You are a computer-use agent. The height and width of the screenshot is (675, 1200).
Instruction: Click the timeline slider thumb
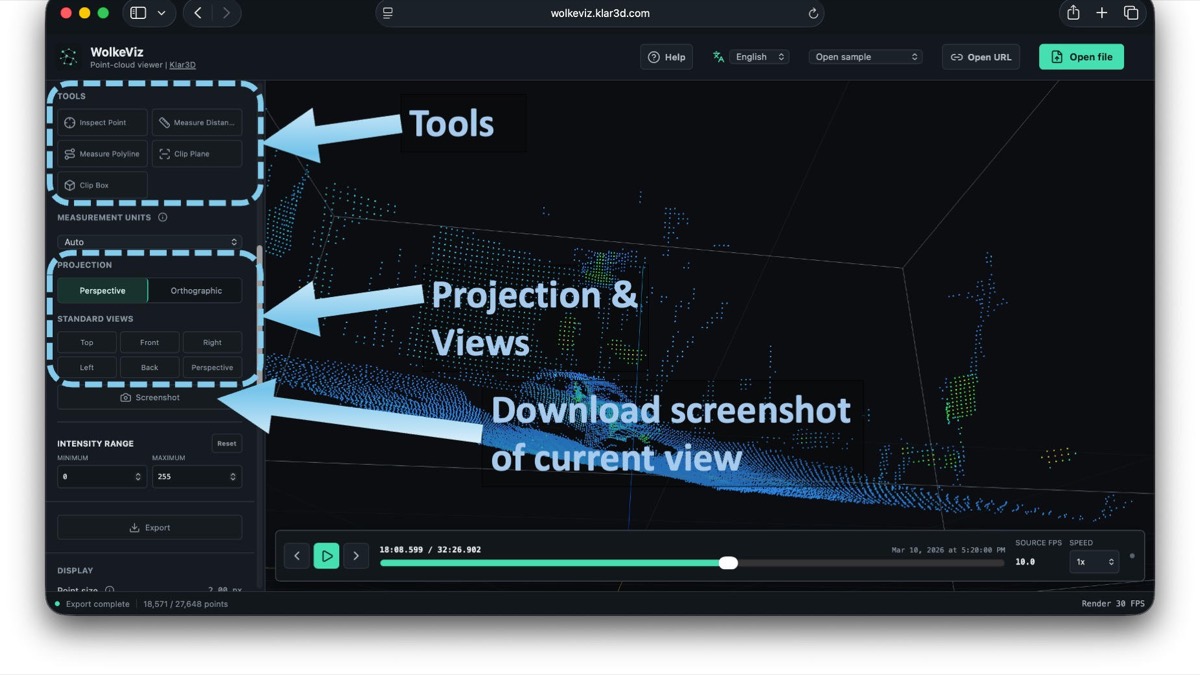pyautogui.click(x=728, y=563)
